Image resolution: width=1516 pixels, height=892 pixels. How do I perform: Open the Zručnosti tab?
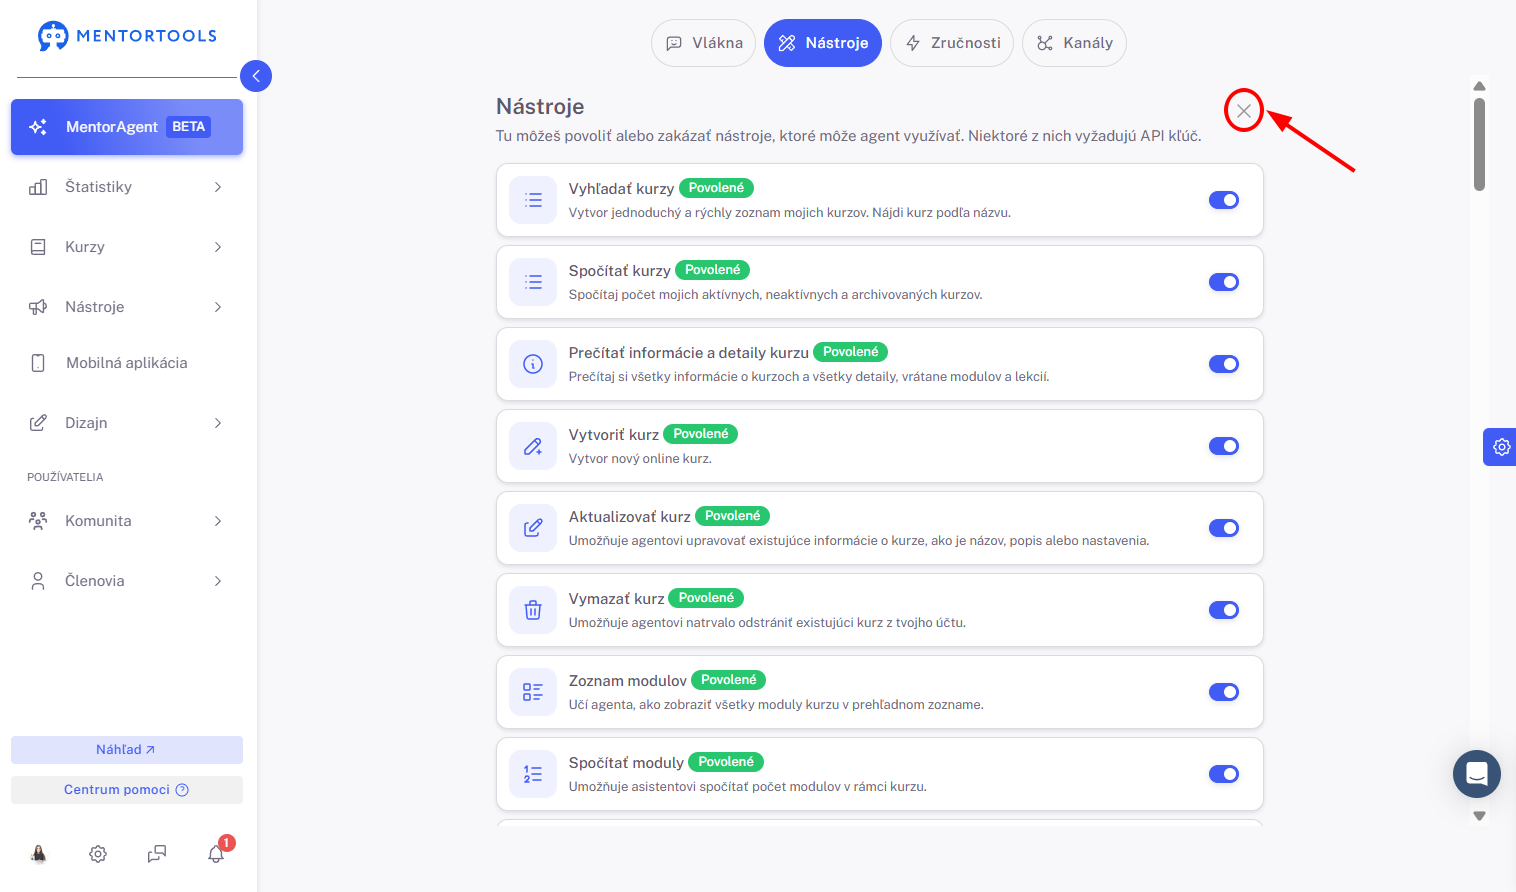coord(952,43)
